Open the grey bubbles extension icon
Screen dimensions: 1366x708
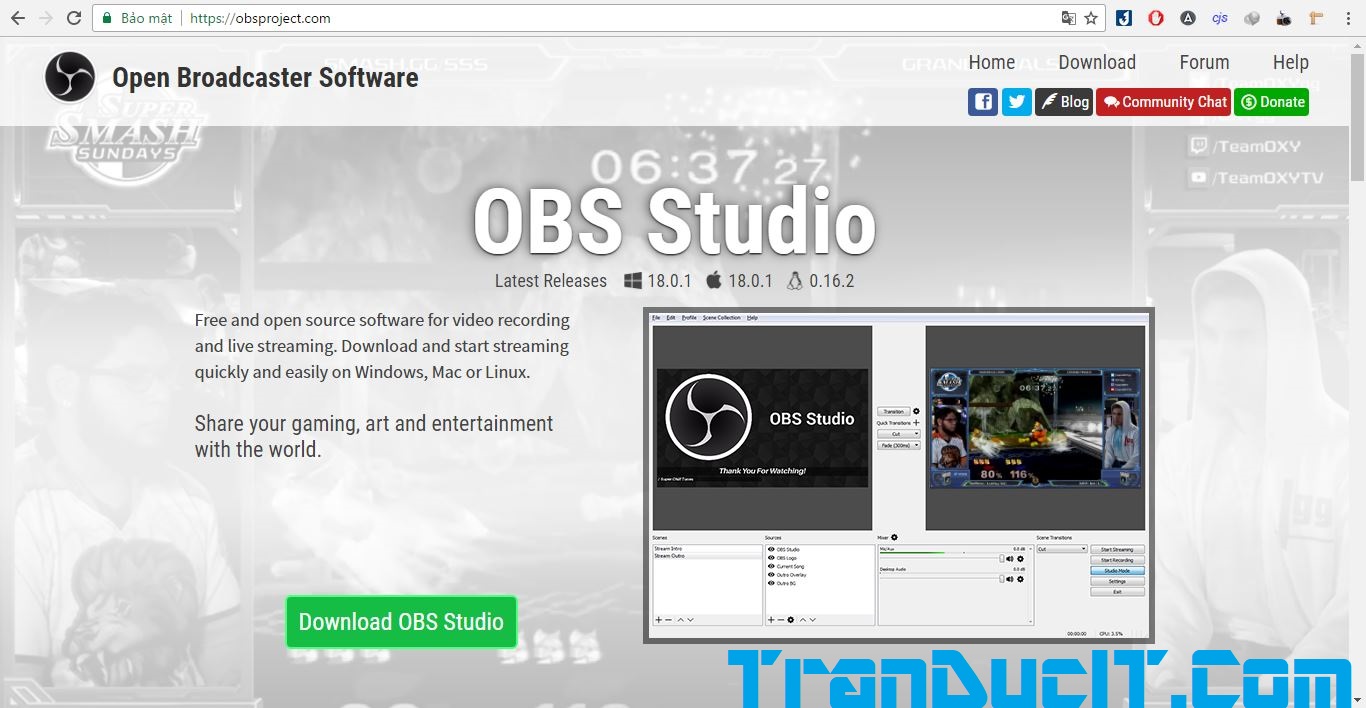click(x=1252, y=18)
